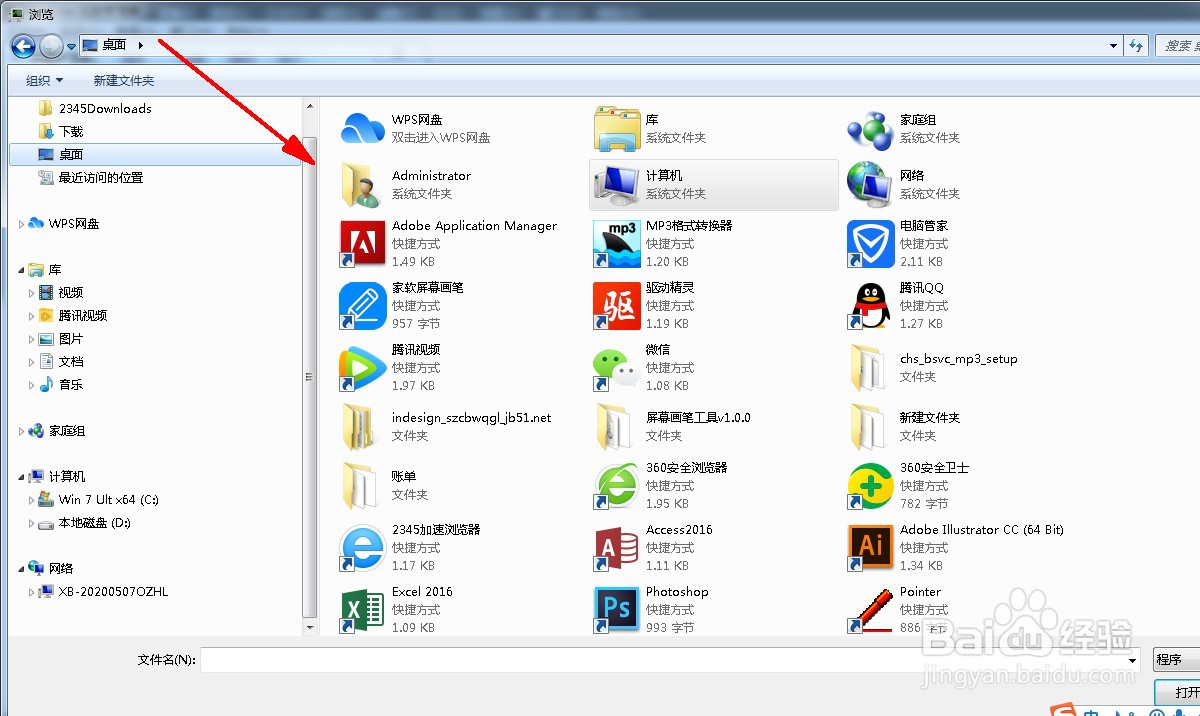The image size is (1200, 716).
Task: Select the Adobe Illustrator CC shortcut icon
Action: [870, 548]
